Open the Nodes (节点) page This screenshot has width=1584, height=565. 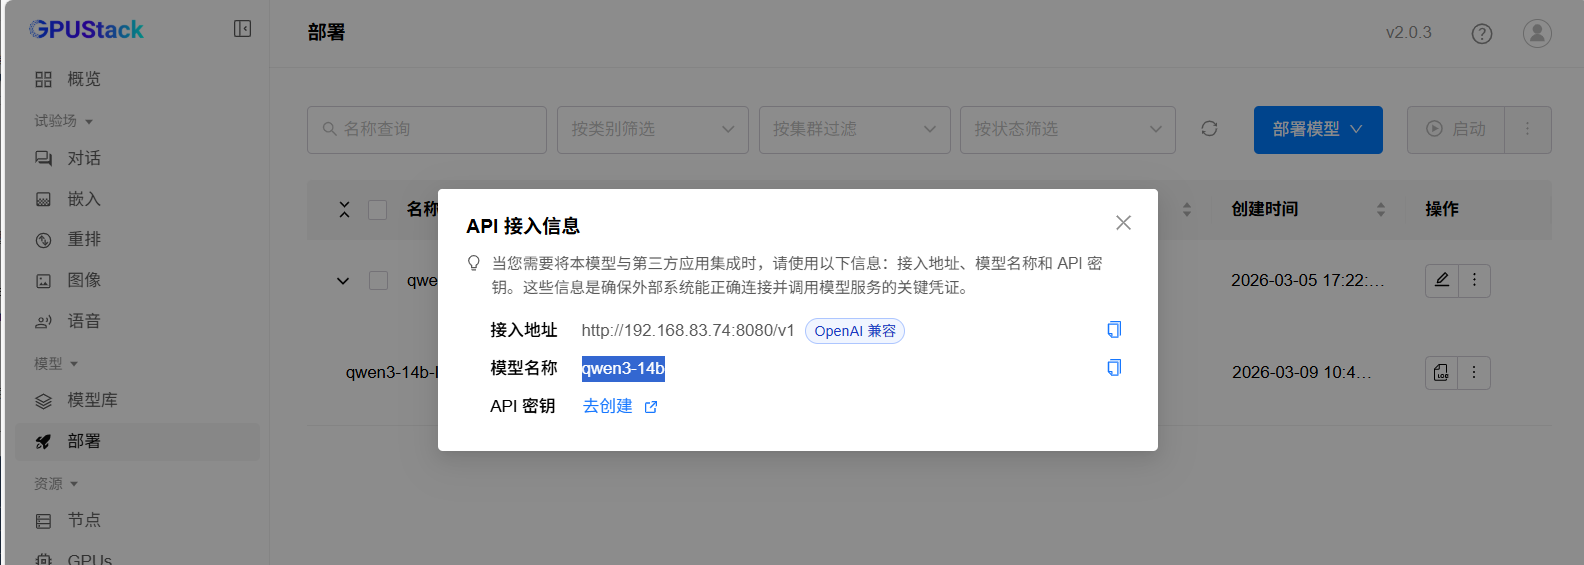point(138,520)
